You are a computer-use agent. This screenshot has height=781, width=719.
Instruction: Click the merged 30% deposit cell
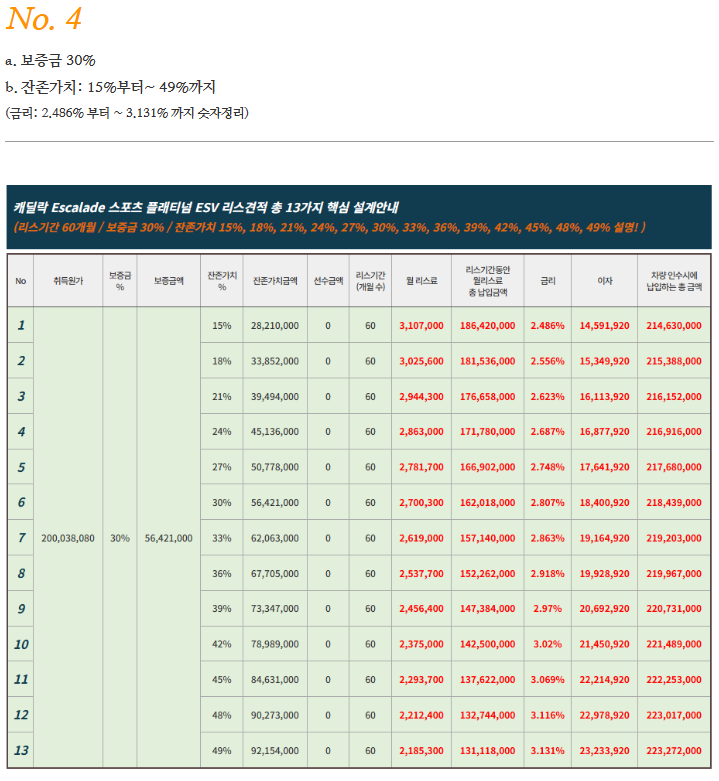(x=120, y=538)
